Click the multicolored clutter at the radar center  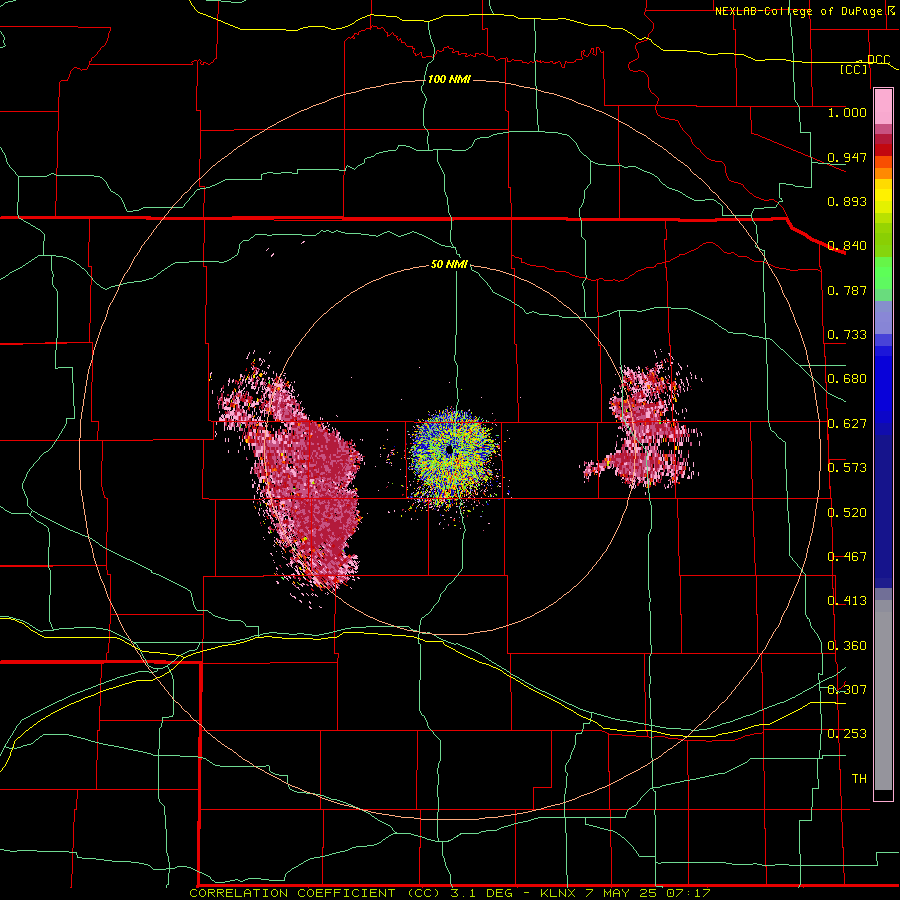click(451, 456)
